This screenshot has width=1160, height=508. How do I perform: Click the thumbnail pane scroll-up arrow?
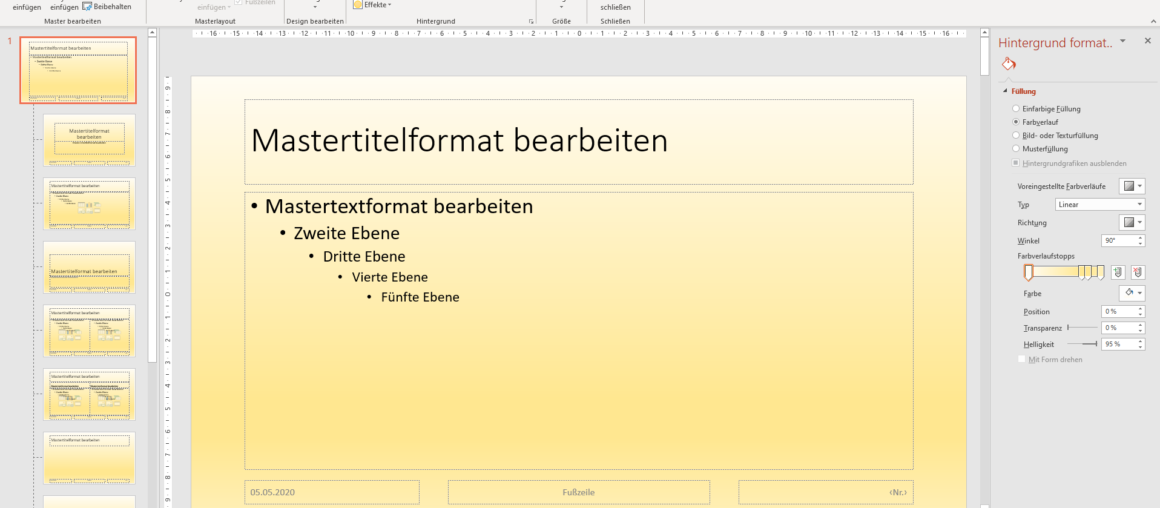pos(152,33)
